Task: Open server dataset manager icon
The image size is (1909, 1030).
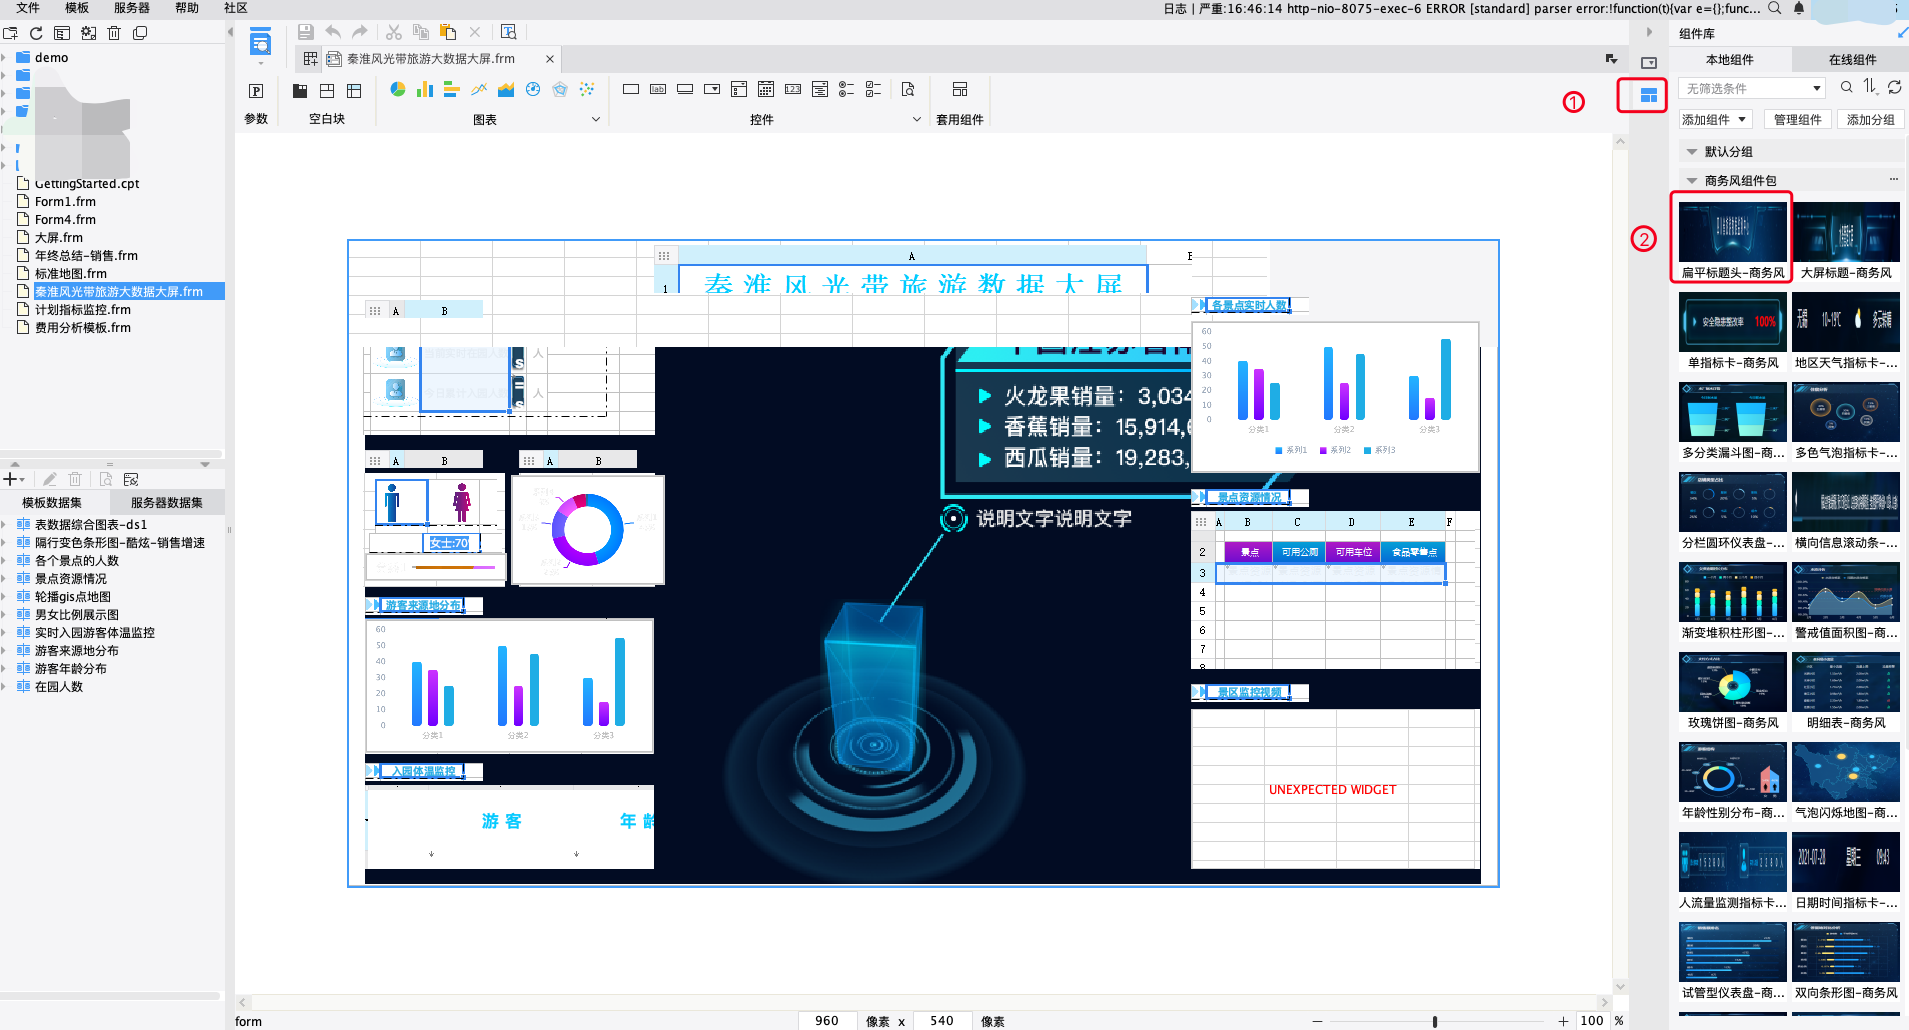Action: coord(131,480)
